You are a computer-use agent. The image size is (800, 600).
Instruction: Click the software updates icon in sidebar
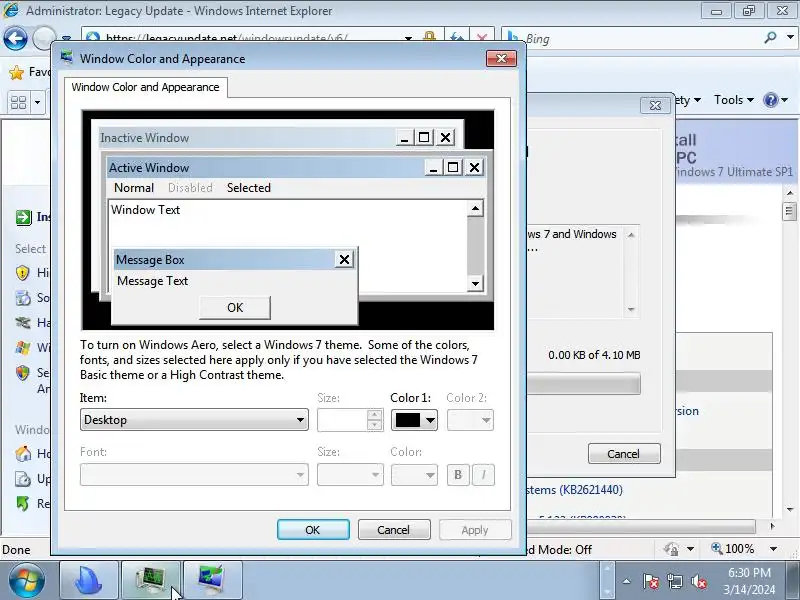23,297
